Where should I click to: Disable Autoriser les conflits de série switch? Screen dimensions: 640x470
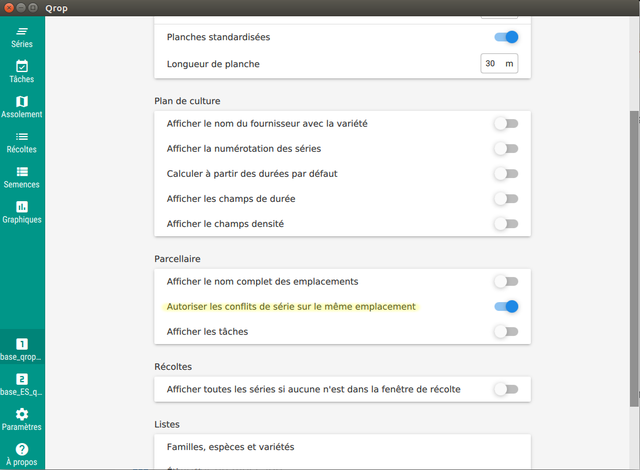click(x=506, y=306)
